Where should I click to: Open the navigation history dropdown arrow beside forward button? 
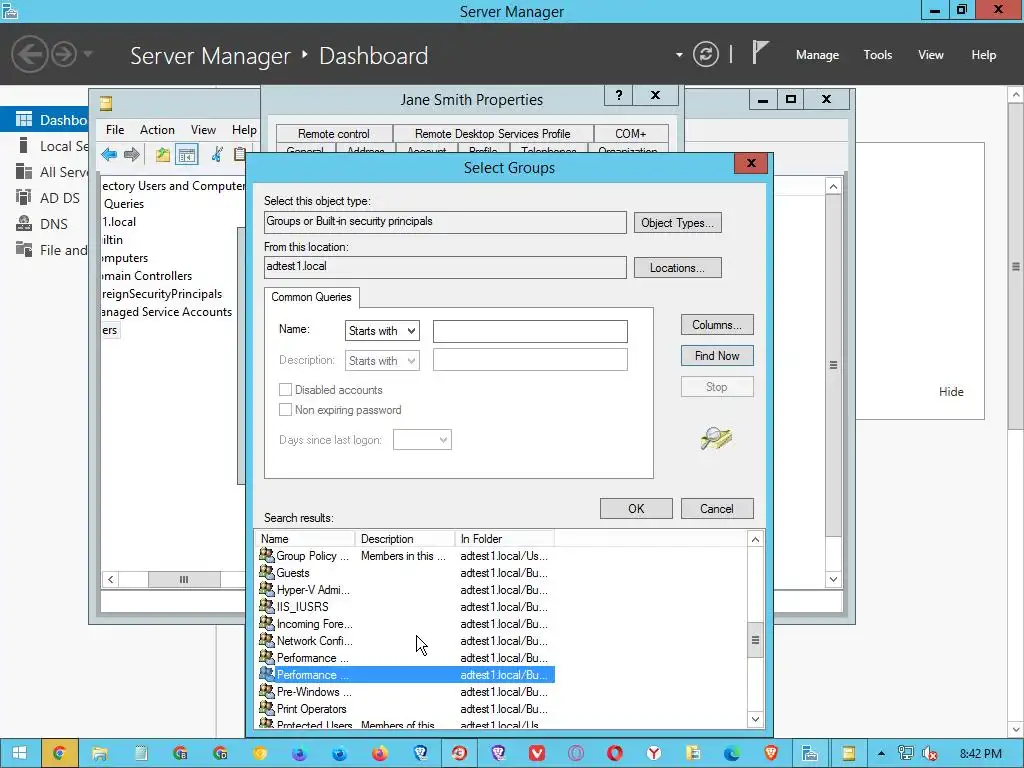(x=88, y=54)
